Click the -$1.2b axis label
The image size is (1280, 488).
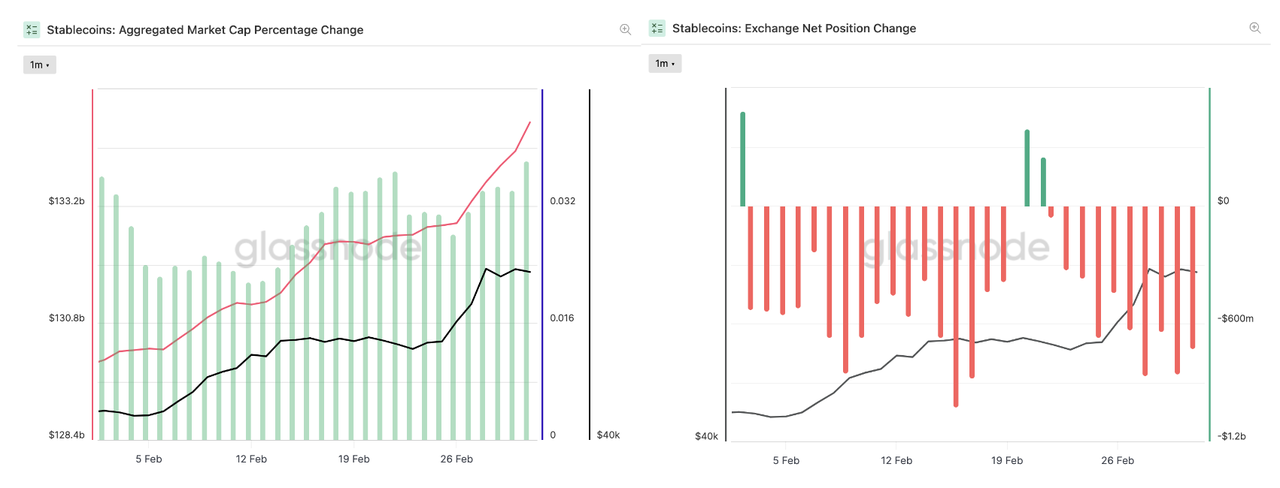click(1231, 437)
